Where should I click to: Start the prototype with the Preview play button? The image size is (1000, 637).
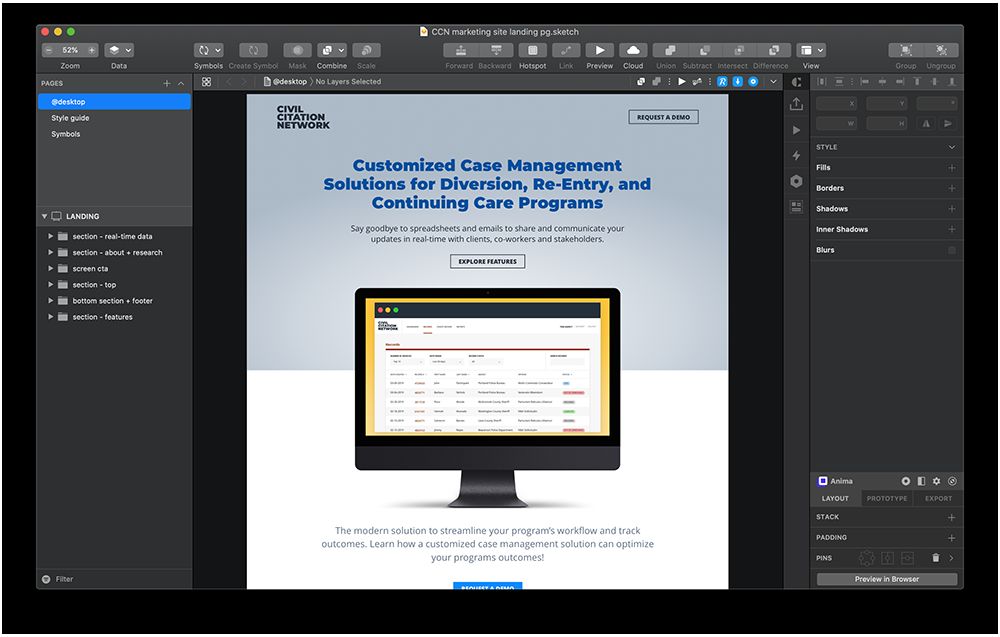click(x=599, y=50)
